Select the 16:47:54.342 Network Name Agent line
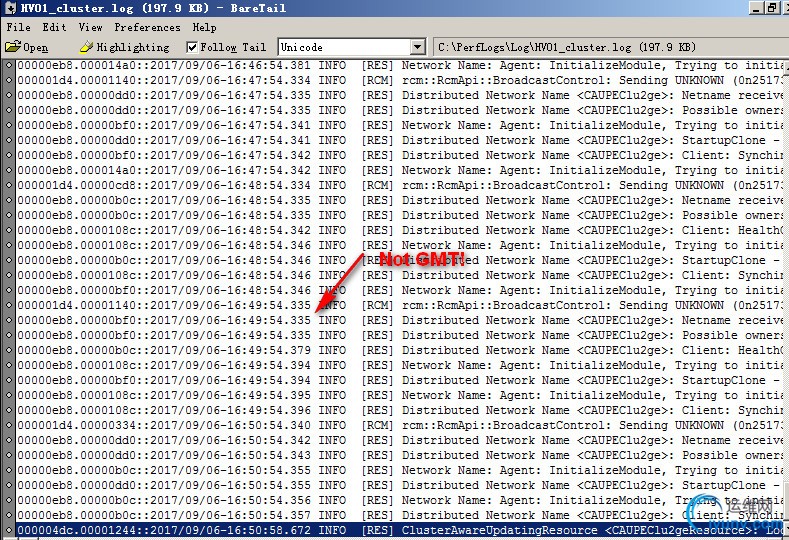 pos(400,170)
